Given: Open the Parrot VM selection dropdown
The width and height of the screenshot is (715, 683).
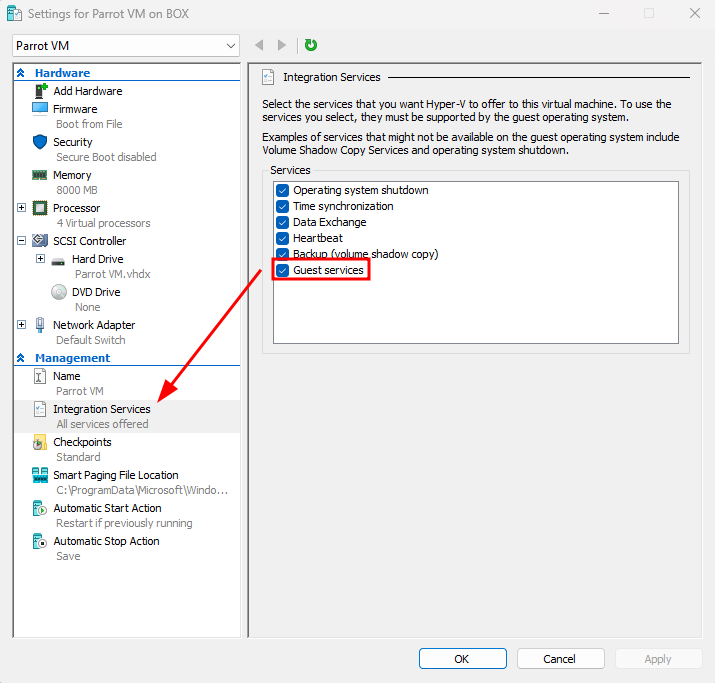Looking at the screenshot, I should coord(126,46).
